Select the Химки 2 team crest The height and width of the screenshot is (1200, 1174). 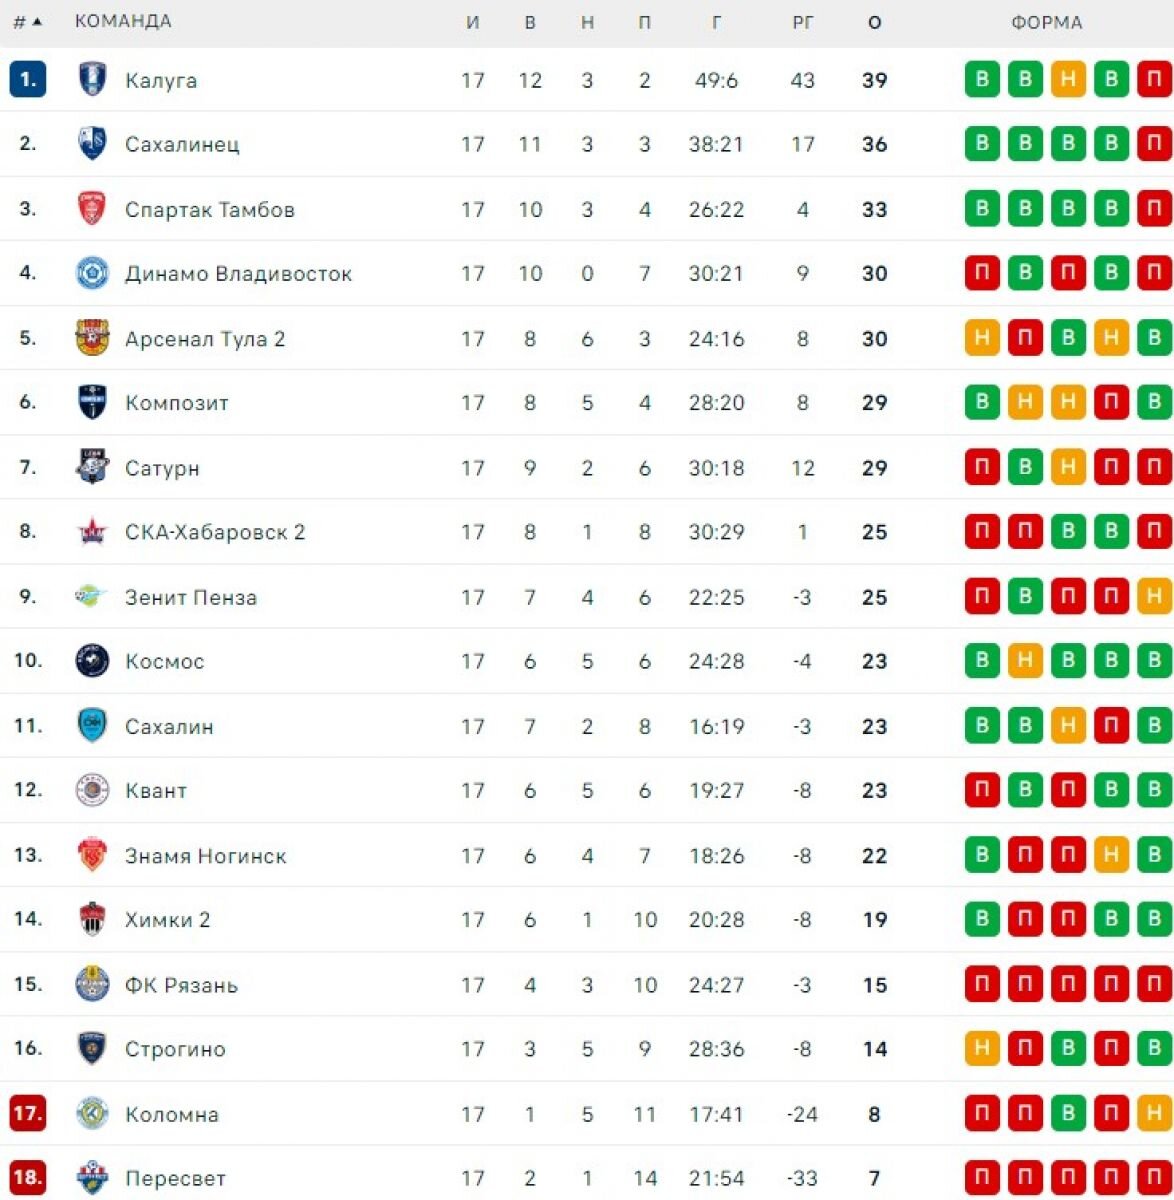[92, 919]
